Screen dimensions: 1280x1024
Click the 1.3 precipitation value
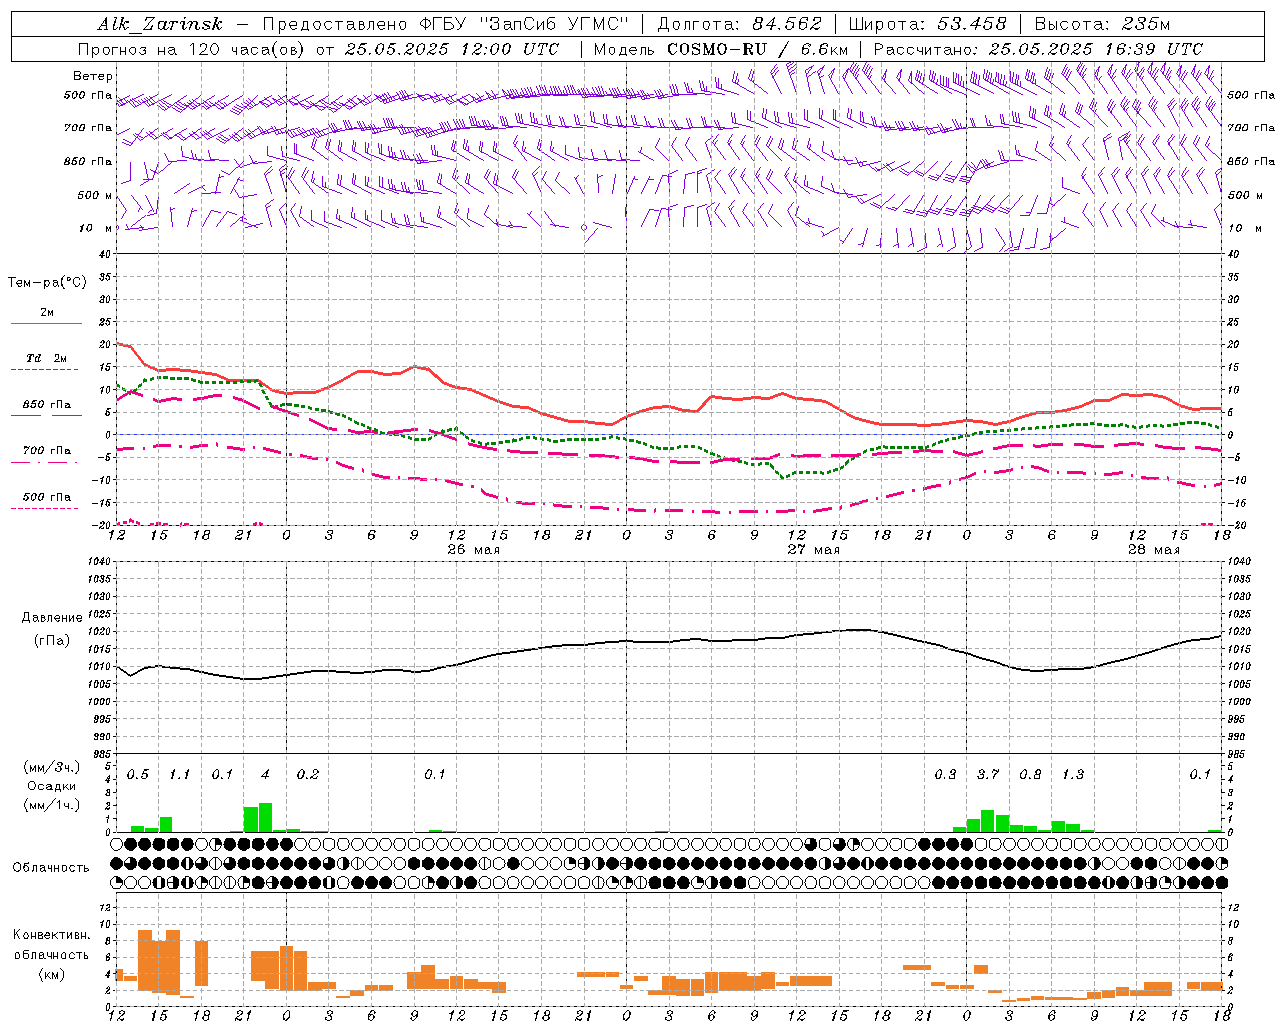click(x=1073, y=774)
